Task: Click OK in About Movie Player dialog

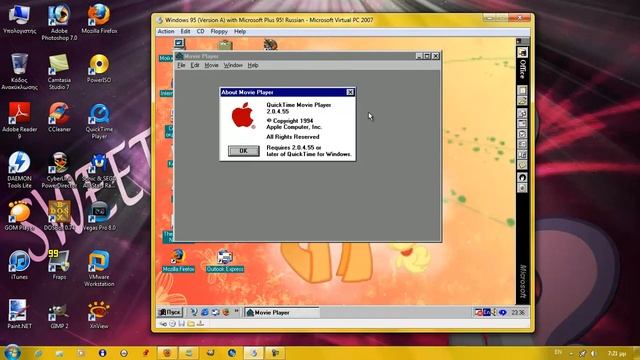Action: pyautogui.click(x=243, y=151)
